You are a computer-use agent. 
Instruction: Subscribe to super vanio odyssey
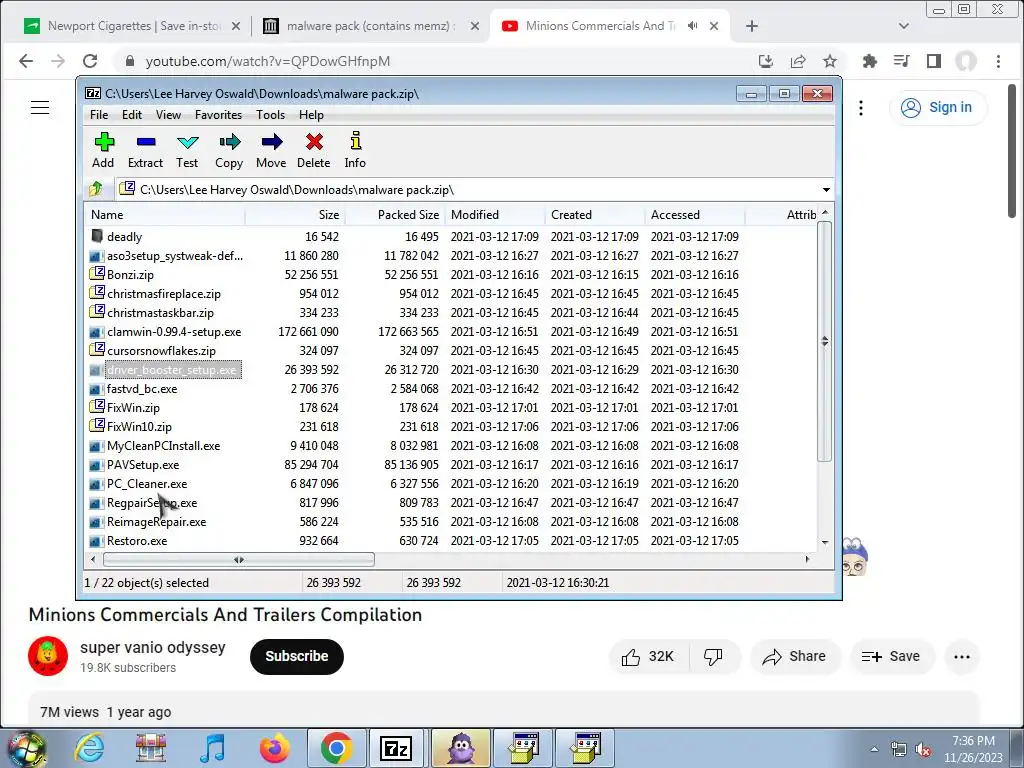click(296, 656)
